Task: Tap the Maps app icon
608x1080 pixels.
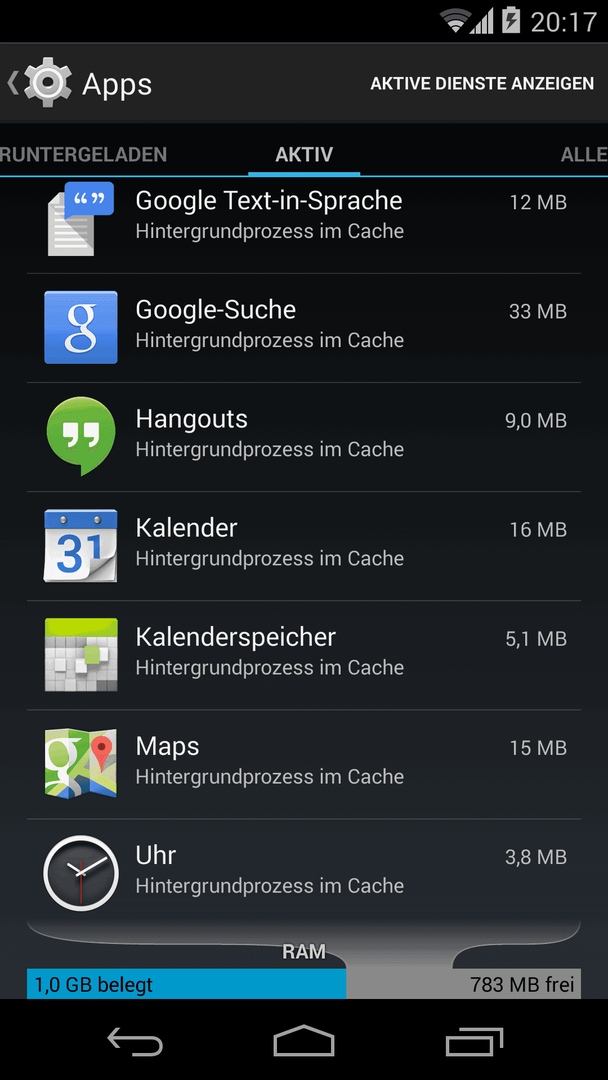Action: [81, 763]
